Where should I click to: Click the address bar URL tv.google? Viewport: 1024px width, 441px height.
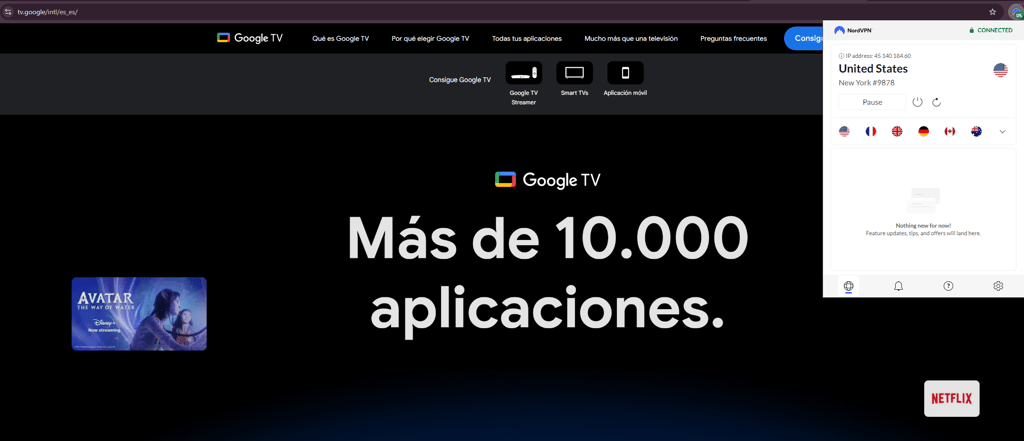point(48,12)
